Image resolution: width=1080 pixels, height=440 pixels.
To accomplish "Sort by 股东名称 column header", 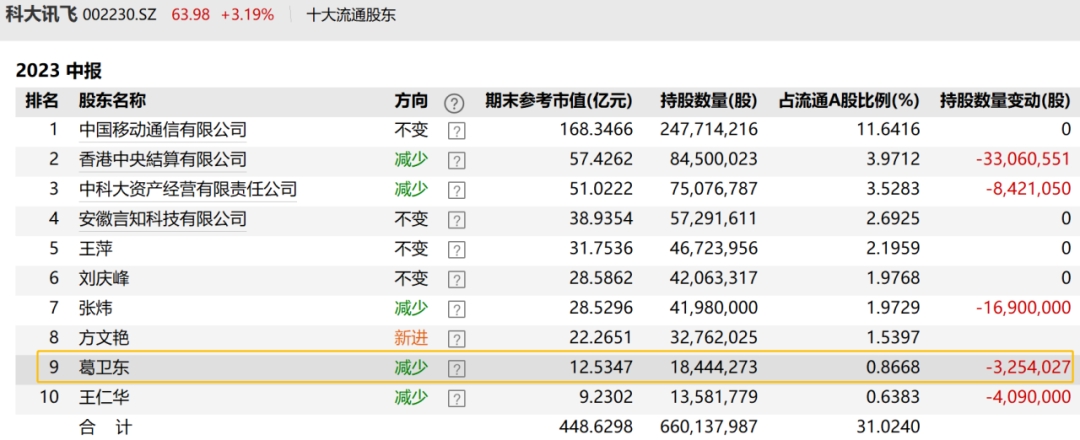I will pyautogui.click(x=112, y=101).
